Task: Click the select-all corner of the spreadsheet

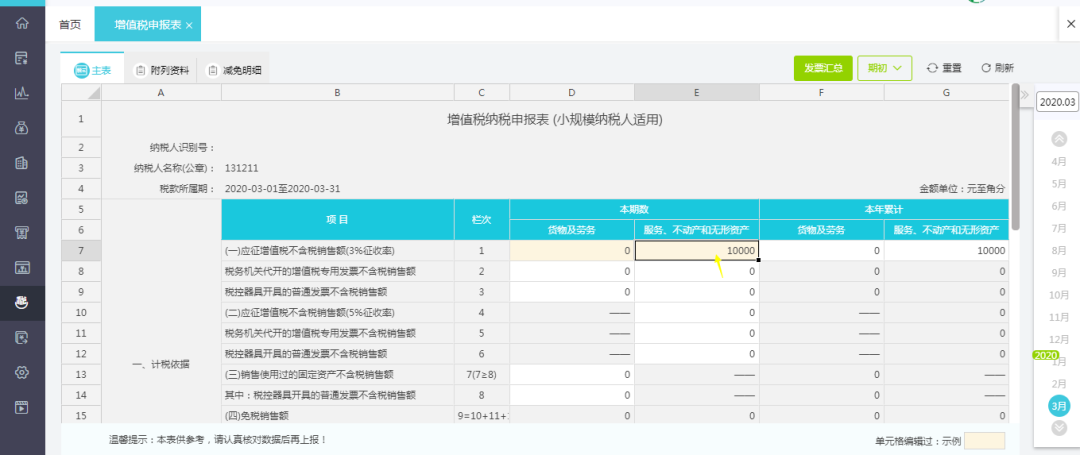Action: [82, 93]
